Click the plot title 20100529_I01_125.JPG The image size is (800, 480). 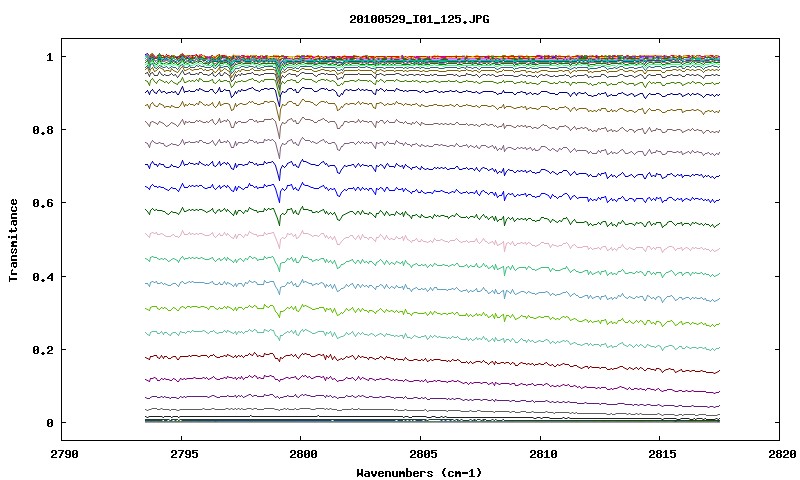coord(419,19)
